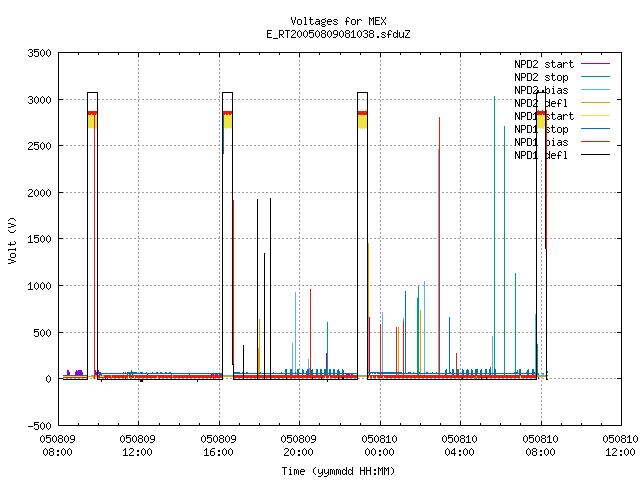Click the 'NPD1 defl' legend label
The width and height of the screenshot is (640, 480).
541,156
